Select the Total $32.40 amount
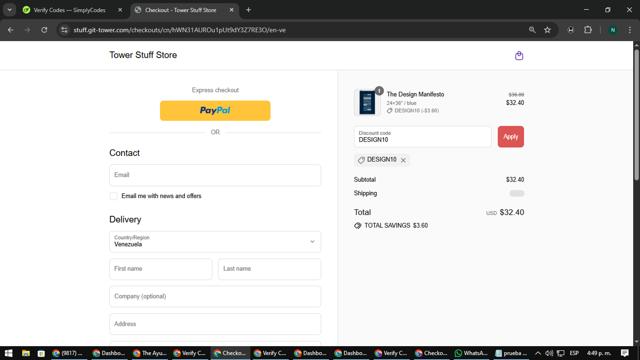The height and width of the screenshot is (360, 640). 512,212
